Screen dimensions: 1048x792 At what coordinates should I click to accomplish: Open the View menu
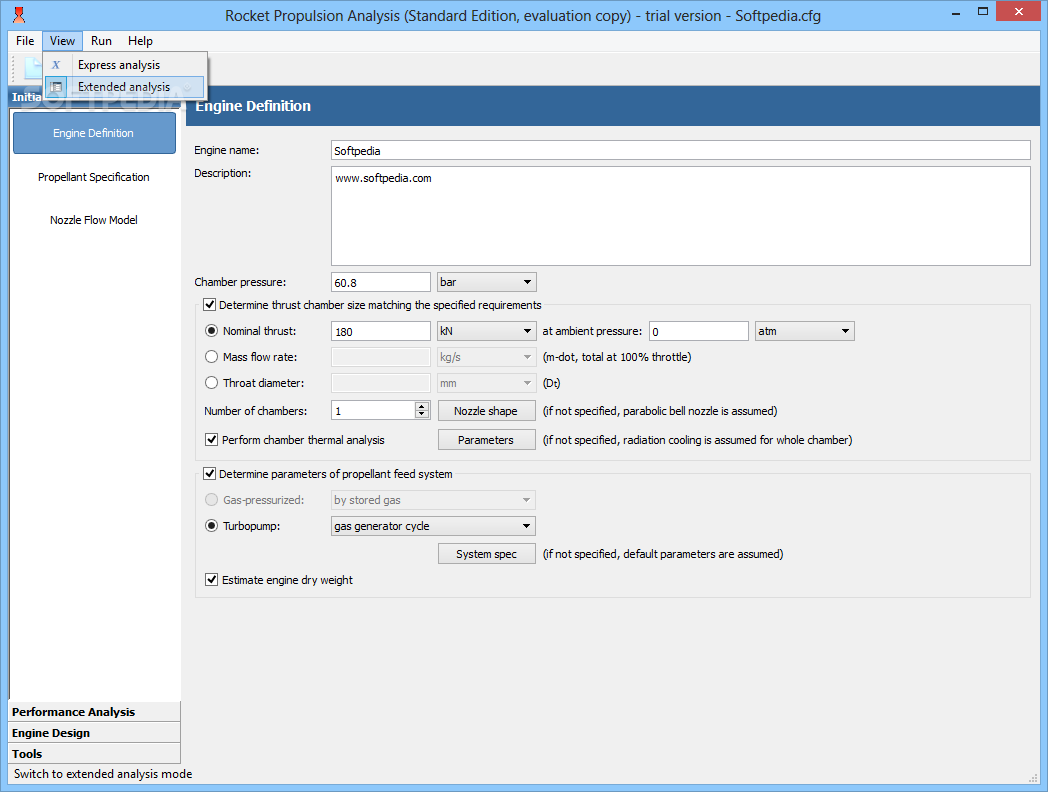[x=62, y=41]
